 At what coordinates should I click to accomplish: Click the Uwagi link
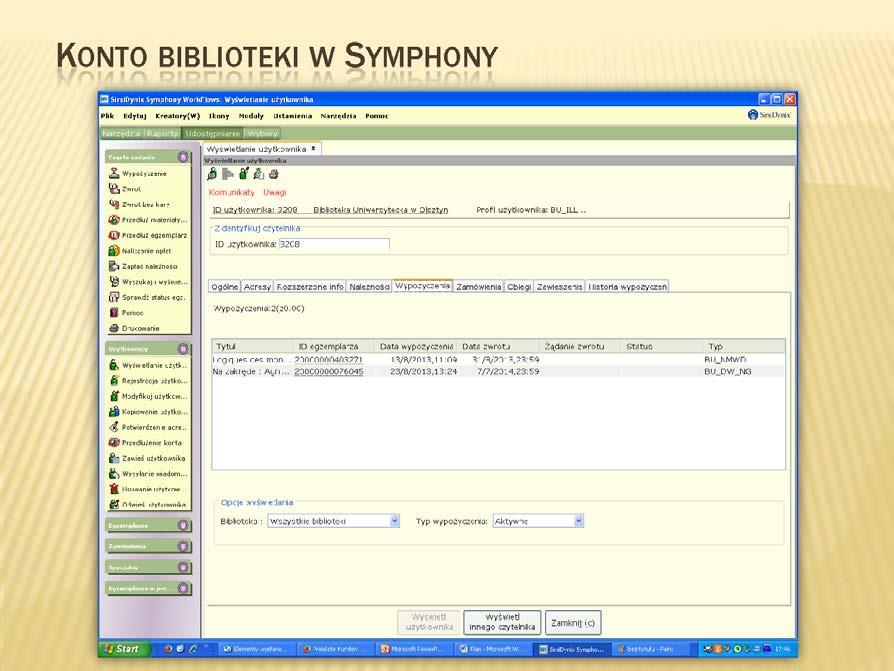[275, 193]
